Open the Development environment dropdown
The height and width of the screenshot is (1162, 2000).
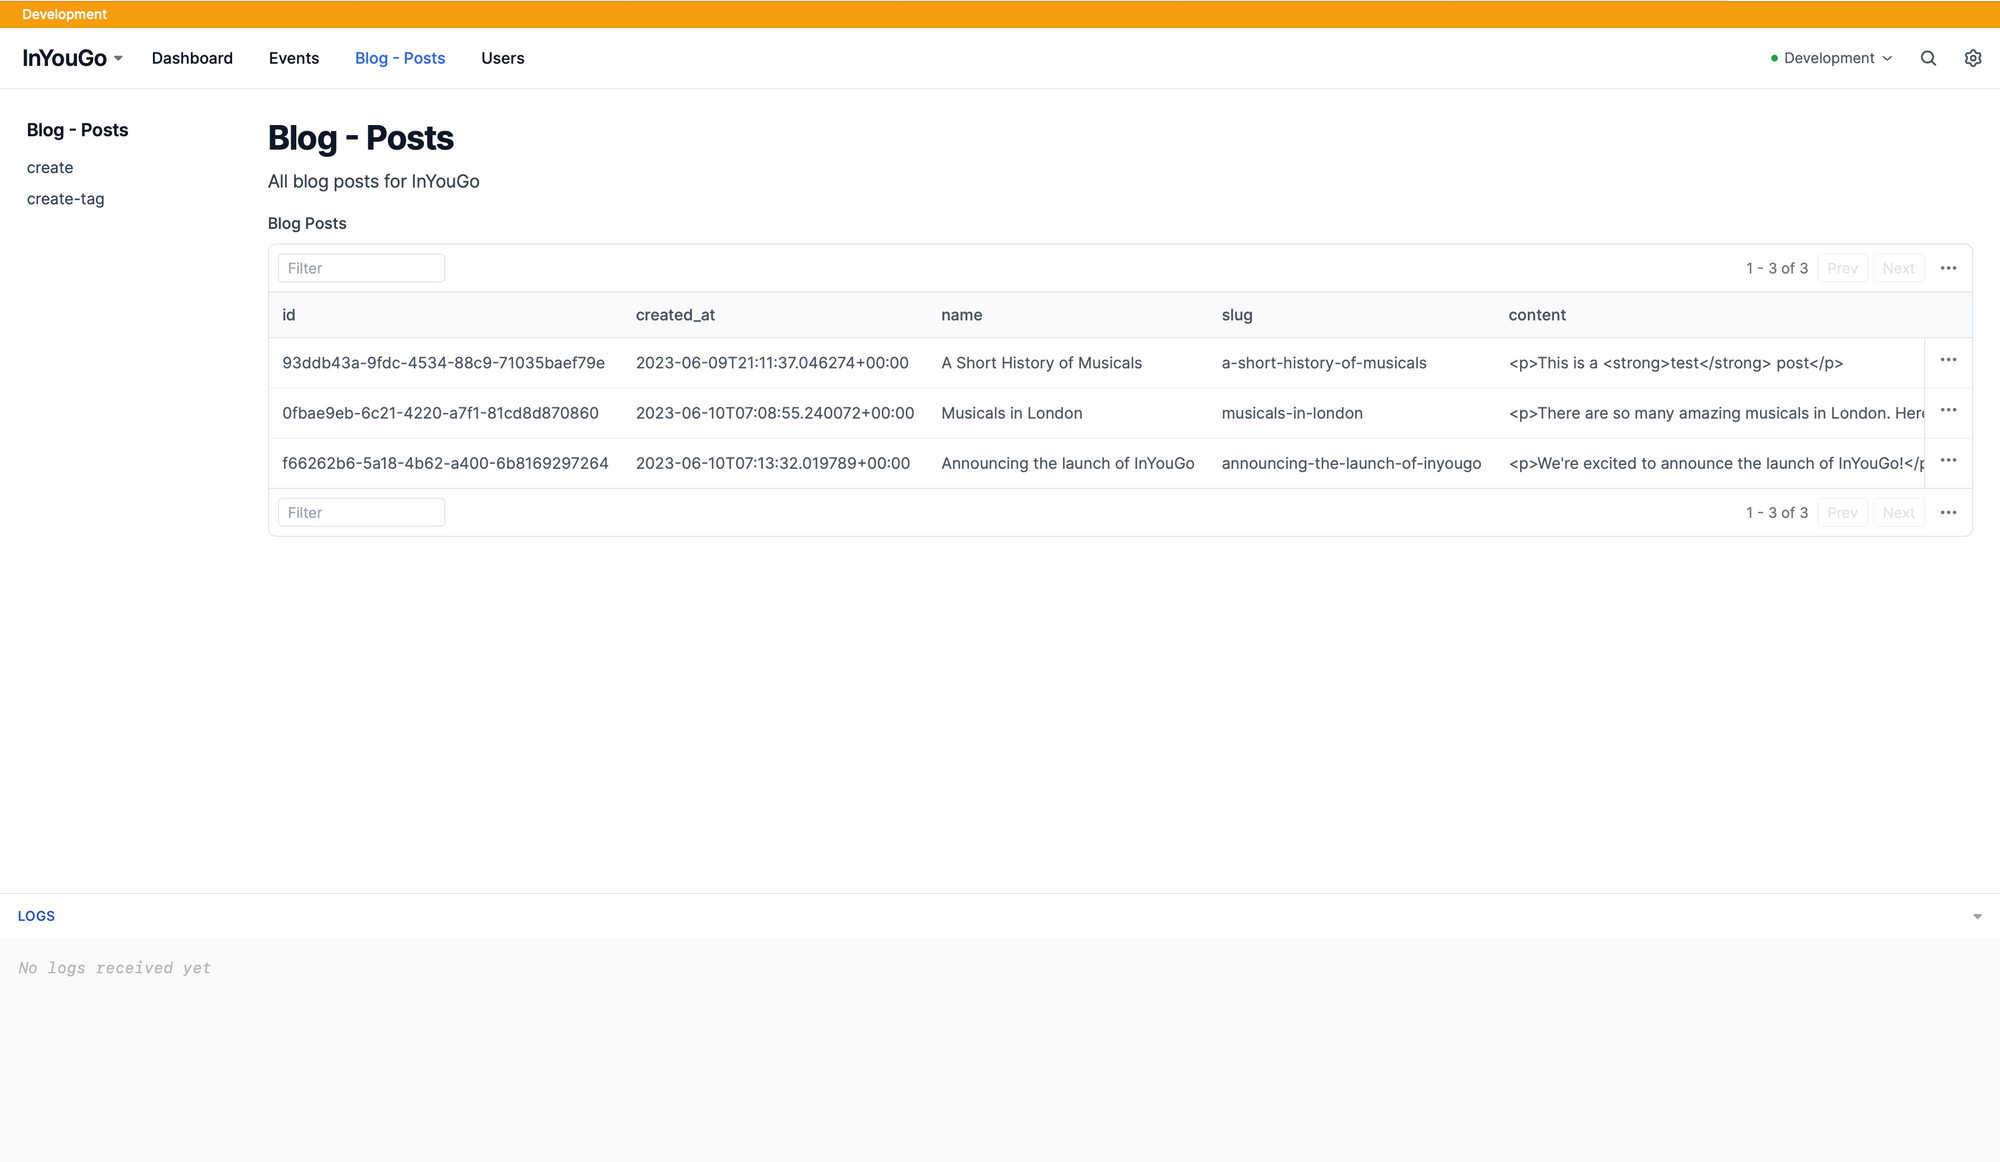pos(1832,58)
